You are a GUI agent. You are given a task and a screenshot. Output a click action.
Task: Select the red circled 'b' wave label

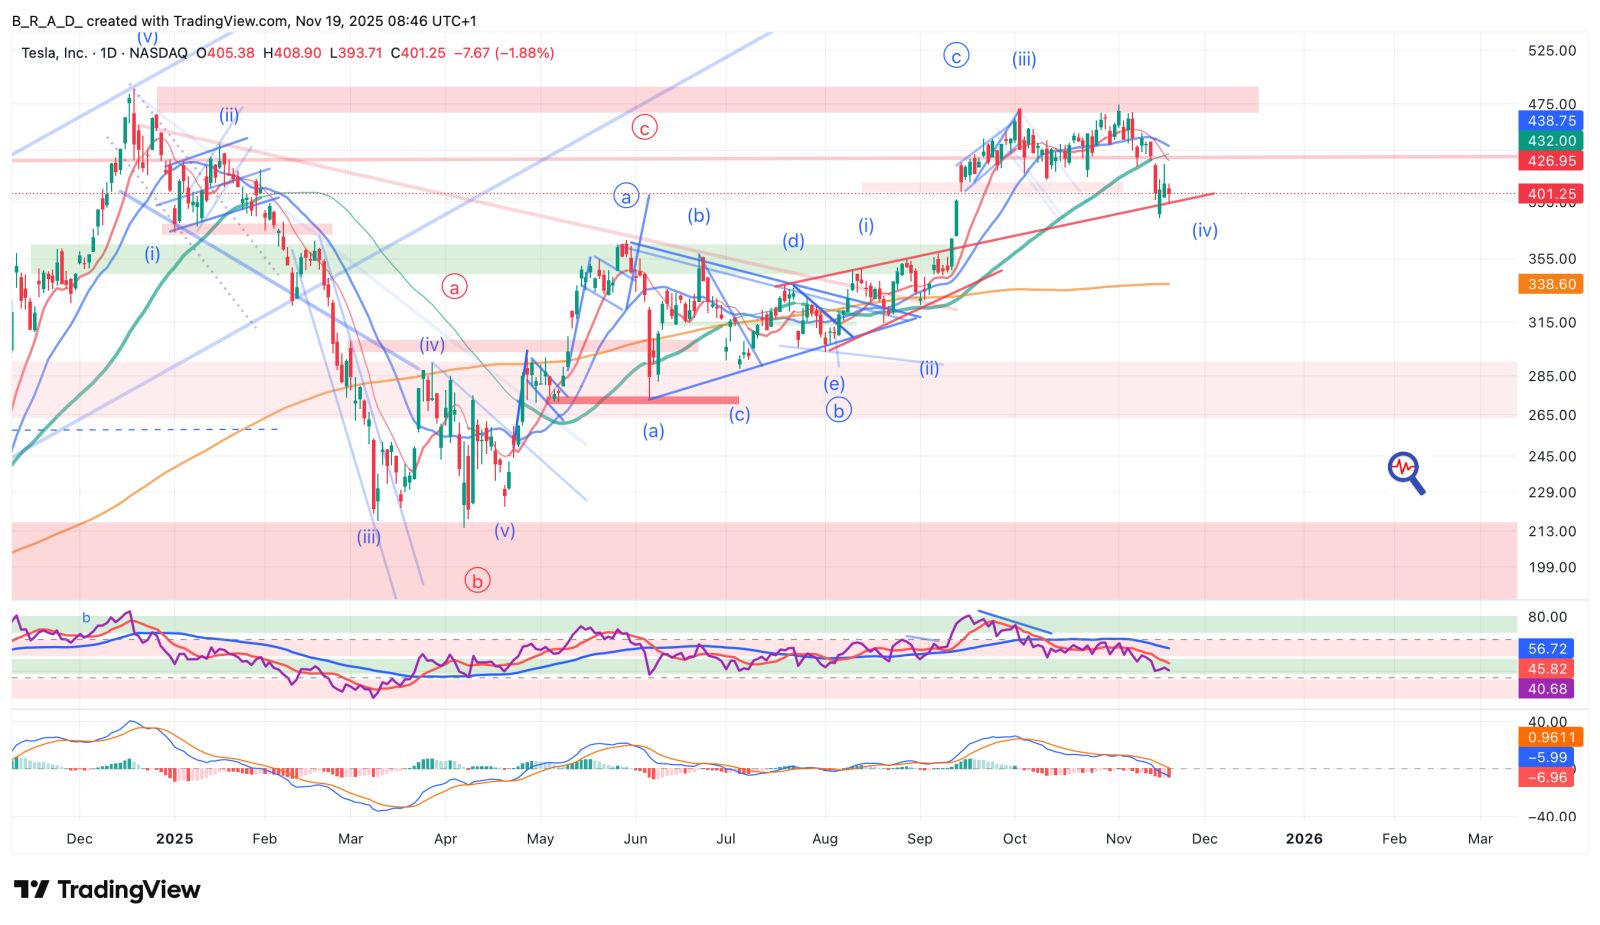[x=478, y=581]
